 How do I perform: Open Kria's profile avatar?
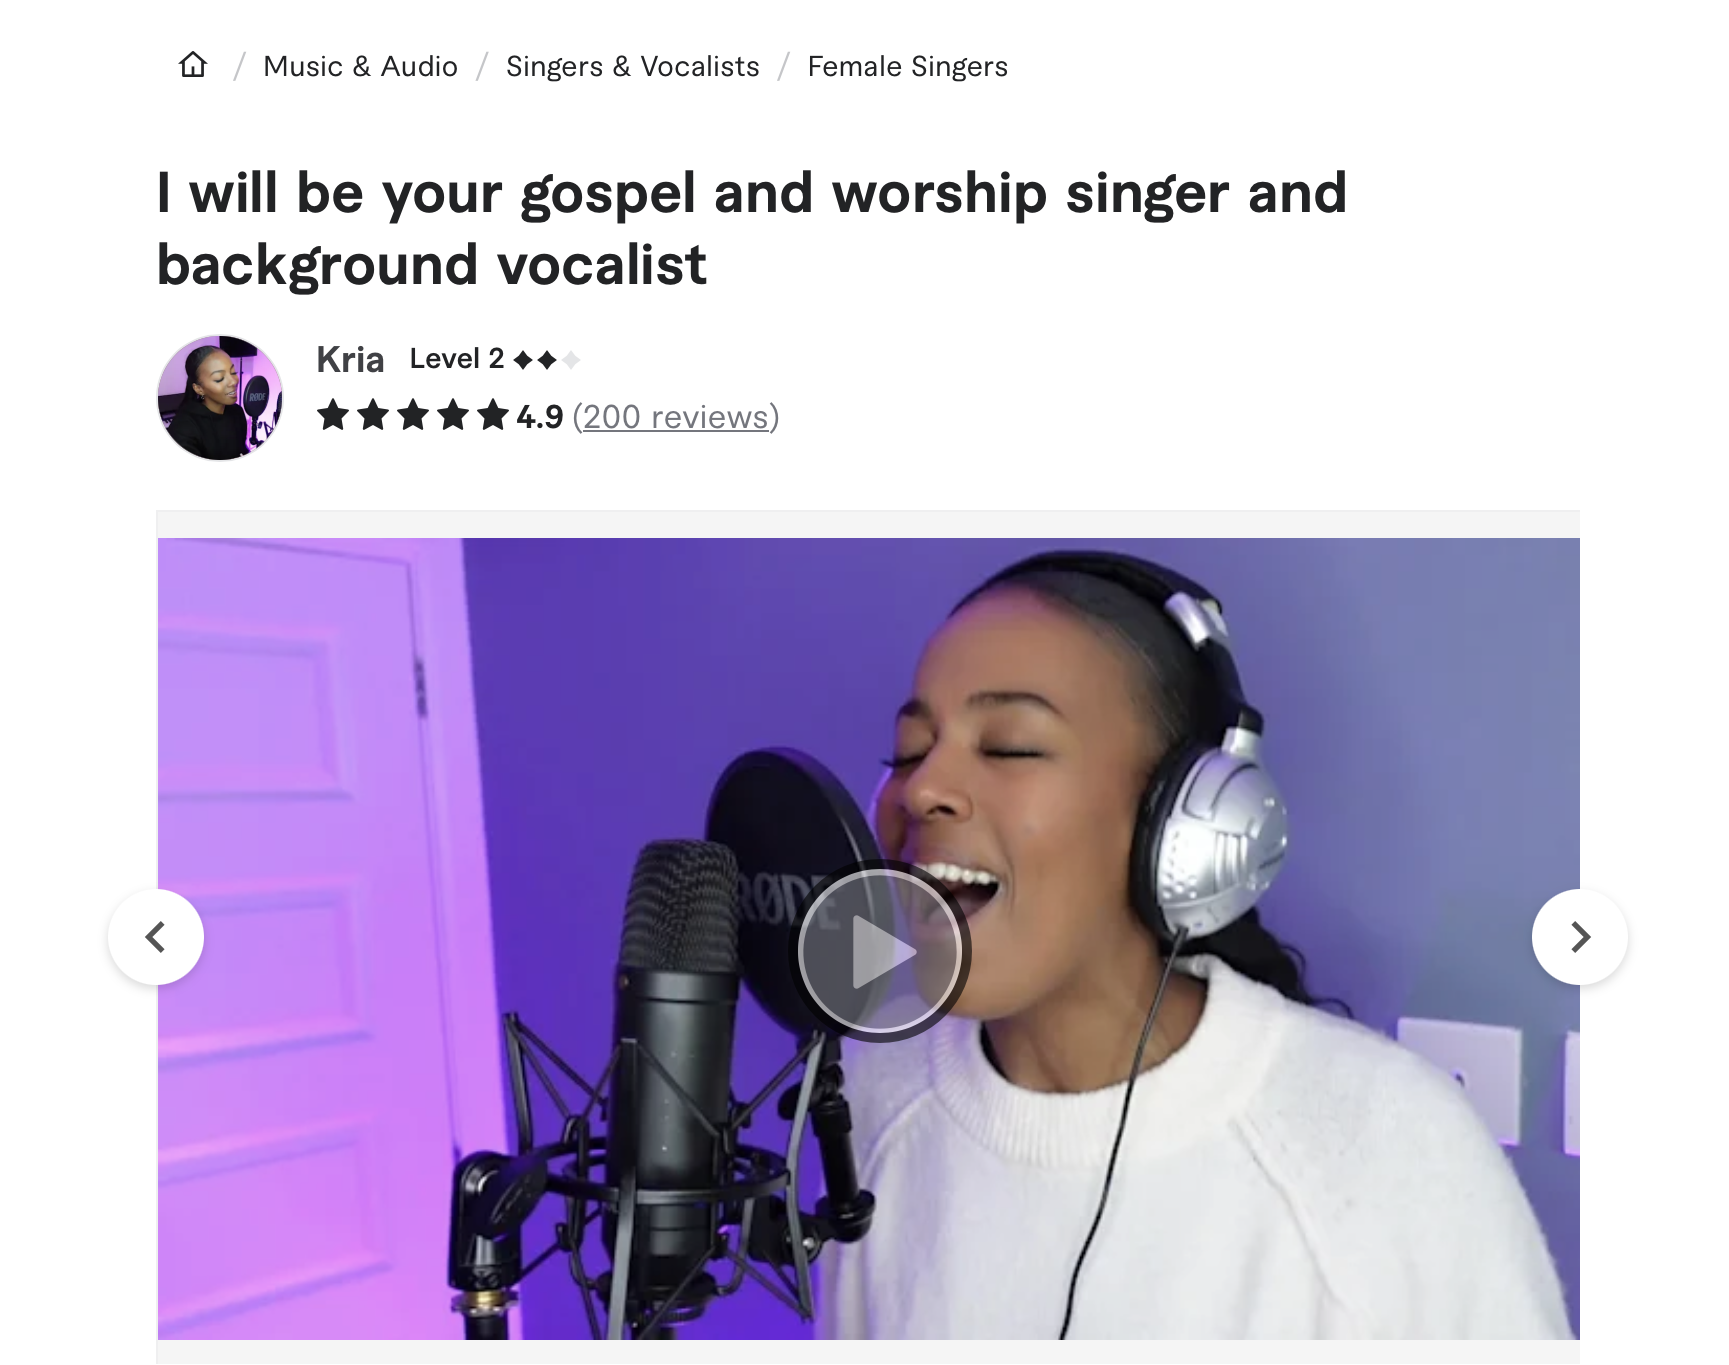click(x=220, y=398)
